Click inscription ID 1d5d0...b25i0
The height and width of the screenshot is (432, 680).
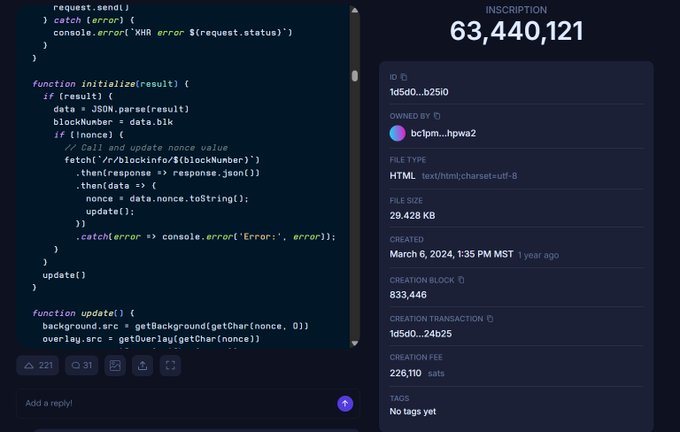(418, 92)
